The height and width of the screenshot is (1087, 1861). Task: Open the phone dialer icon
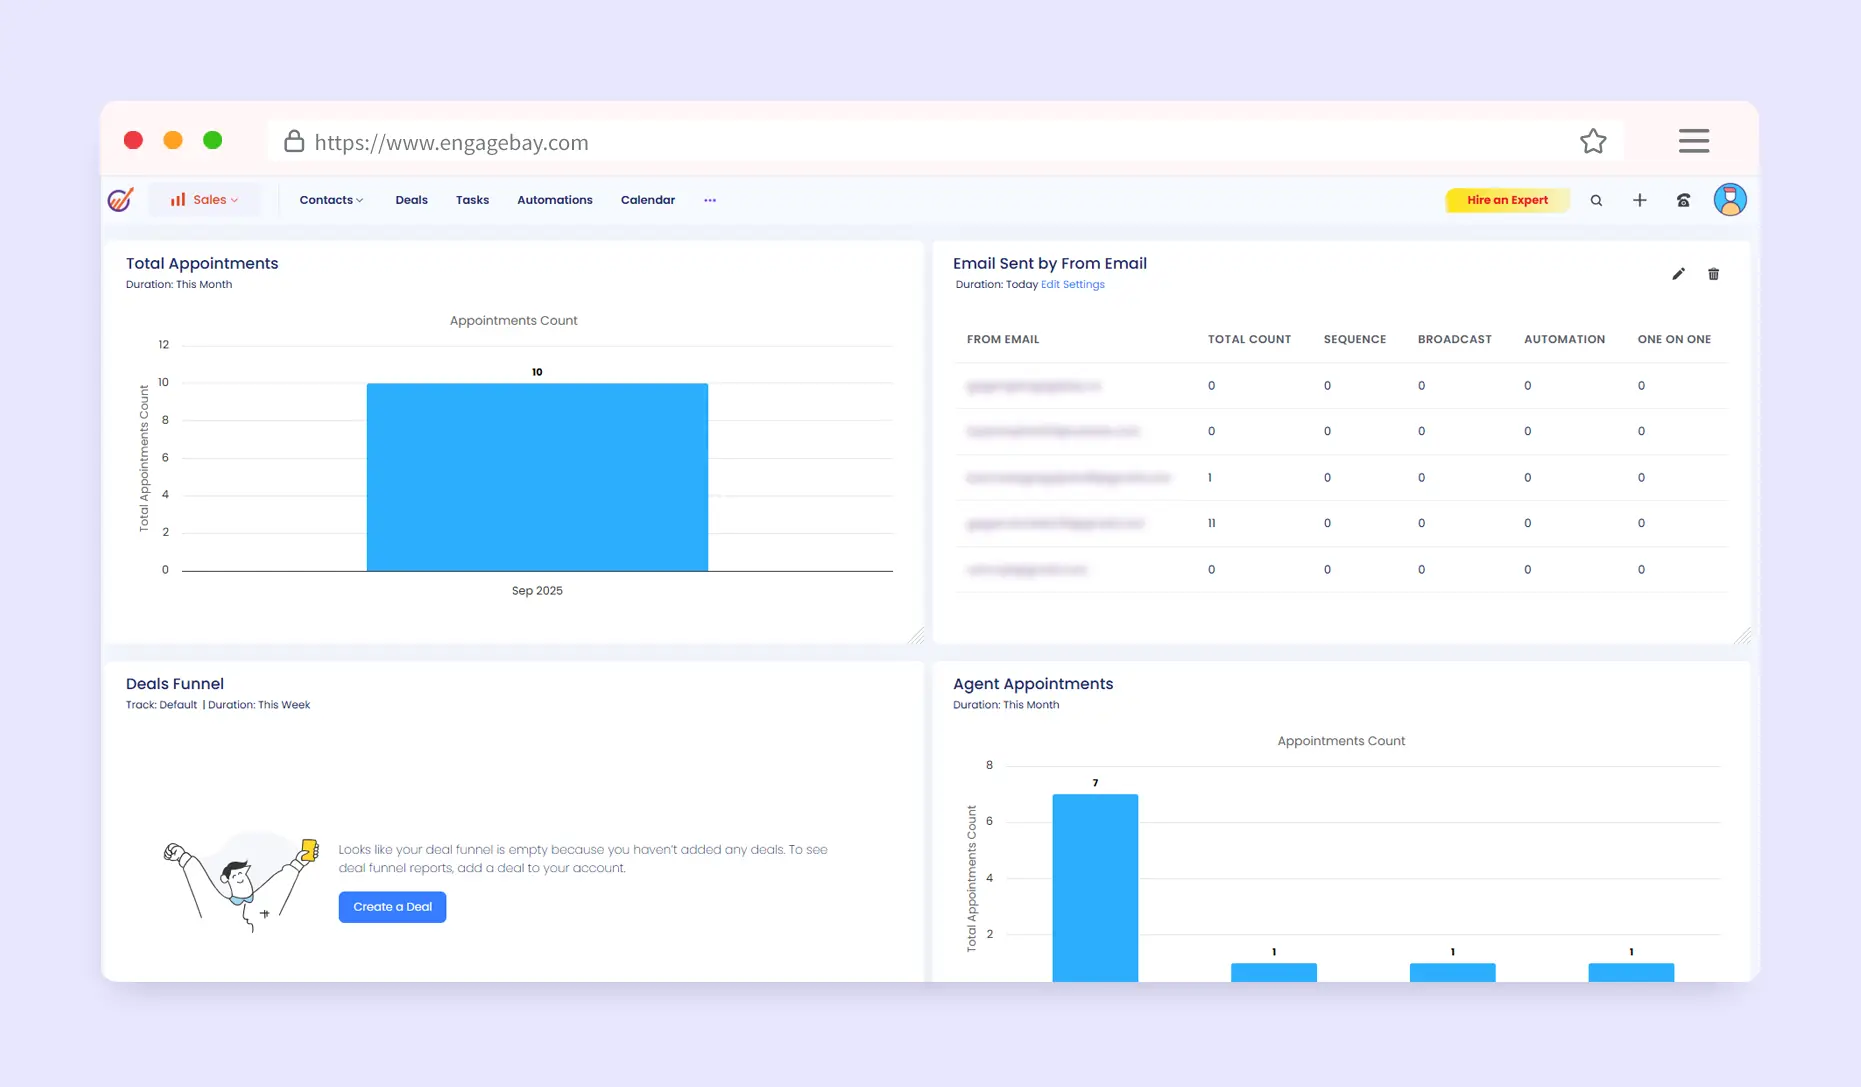coord(1683,201)
